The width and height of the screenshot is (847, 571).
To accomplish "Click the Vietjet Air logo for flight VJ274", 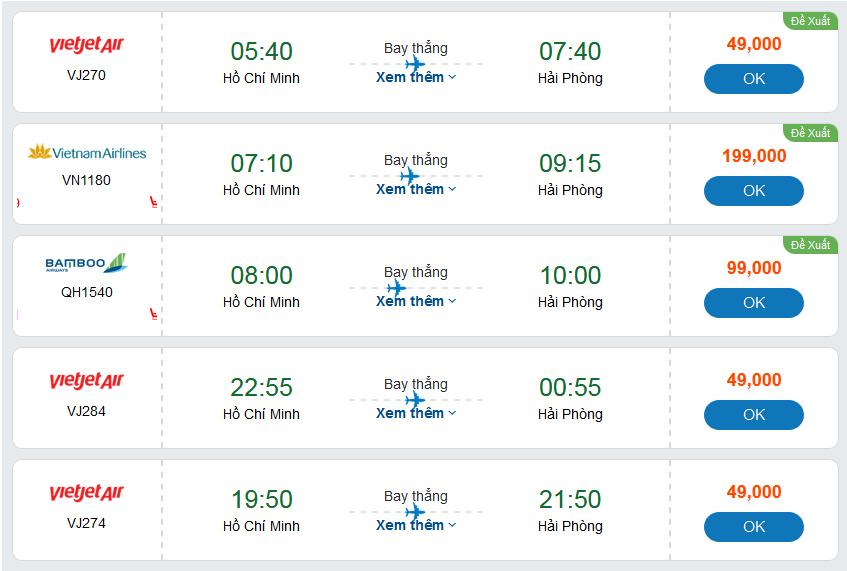I will 86,494.
